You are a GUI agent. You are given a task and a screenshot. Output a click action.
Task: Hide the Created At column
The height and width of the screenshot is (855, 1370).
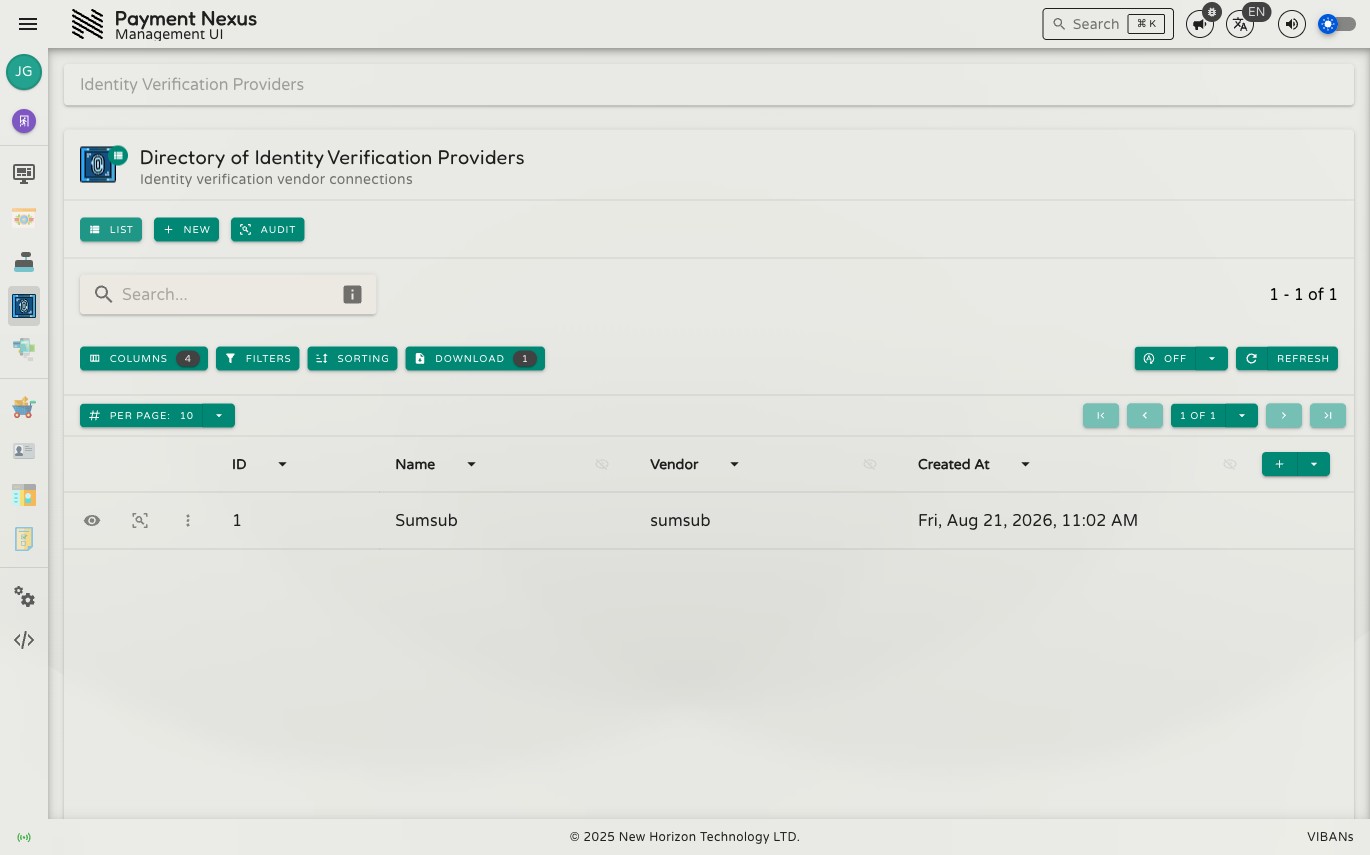1230,464
